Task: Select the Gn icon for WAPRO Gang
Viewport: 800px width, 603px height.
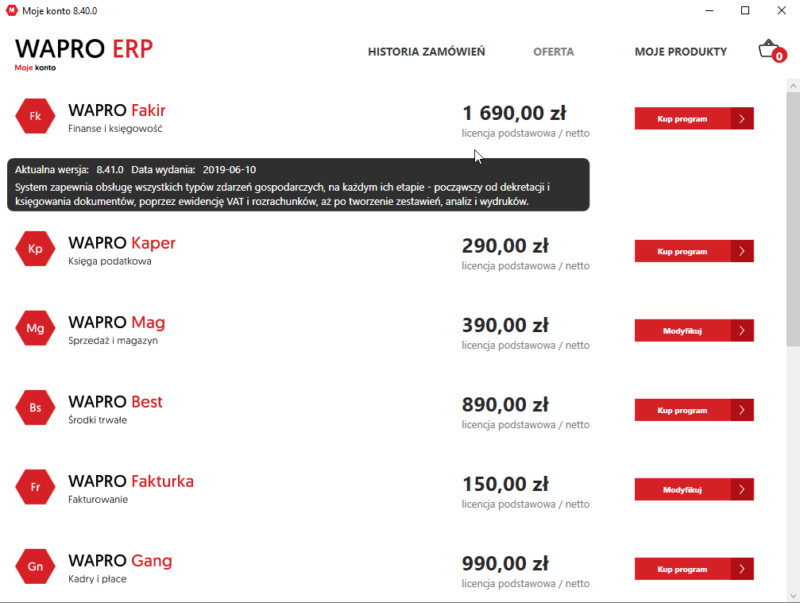Action: tap(35, 567)
